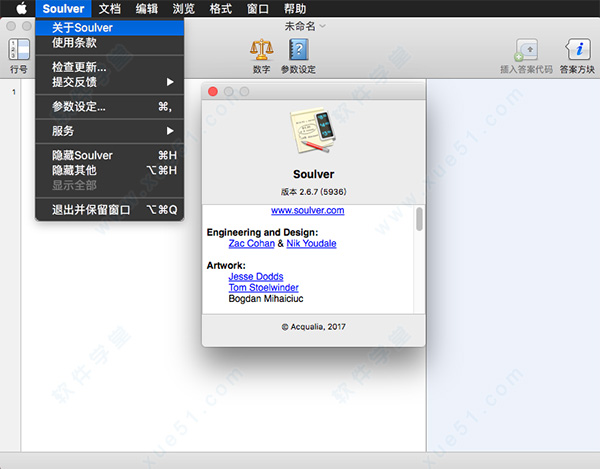
Task: Open Jesse Dodds link
Action: [x=256, y=277]
